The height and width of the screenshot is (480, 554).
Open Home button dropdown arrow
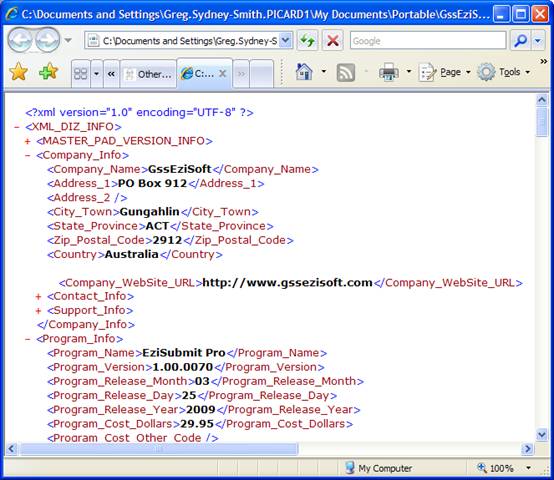tap(324, 72)
